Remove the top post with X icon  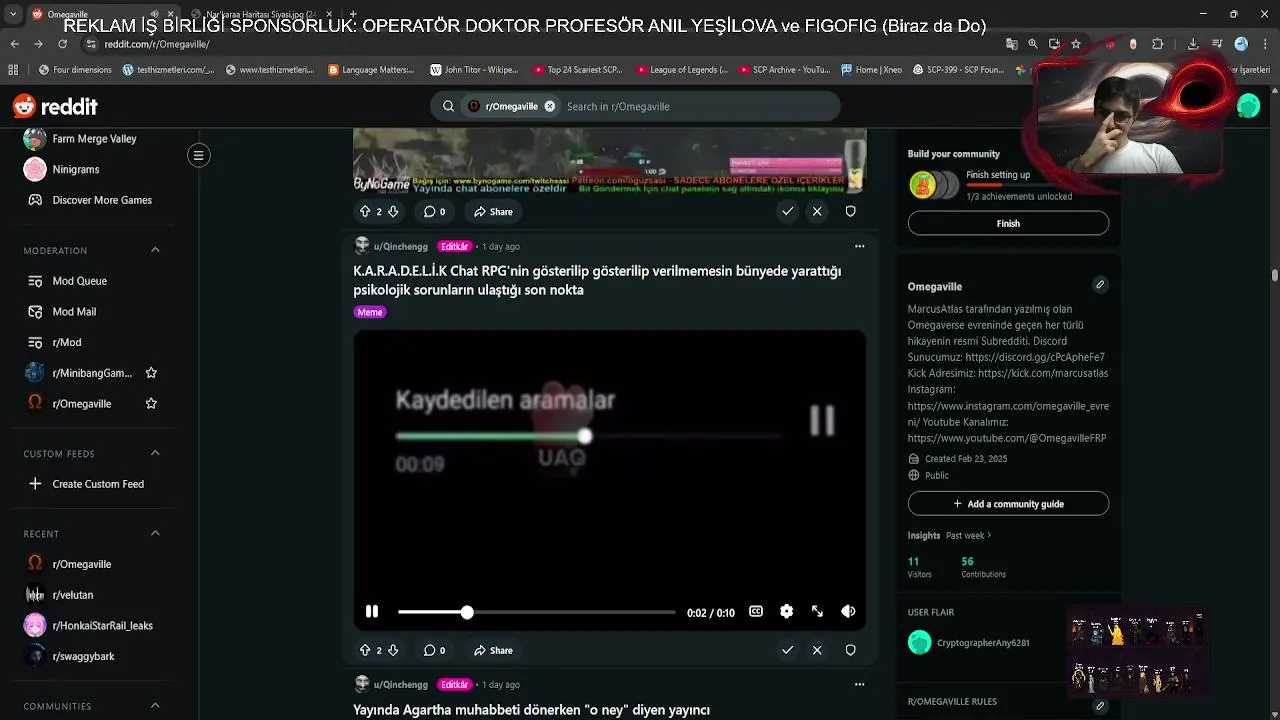[817, 211]
